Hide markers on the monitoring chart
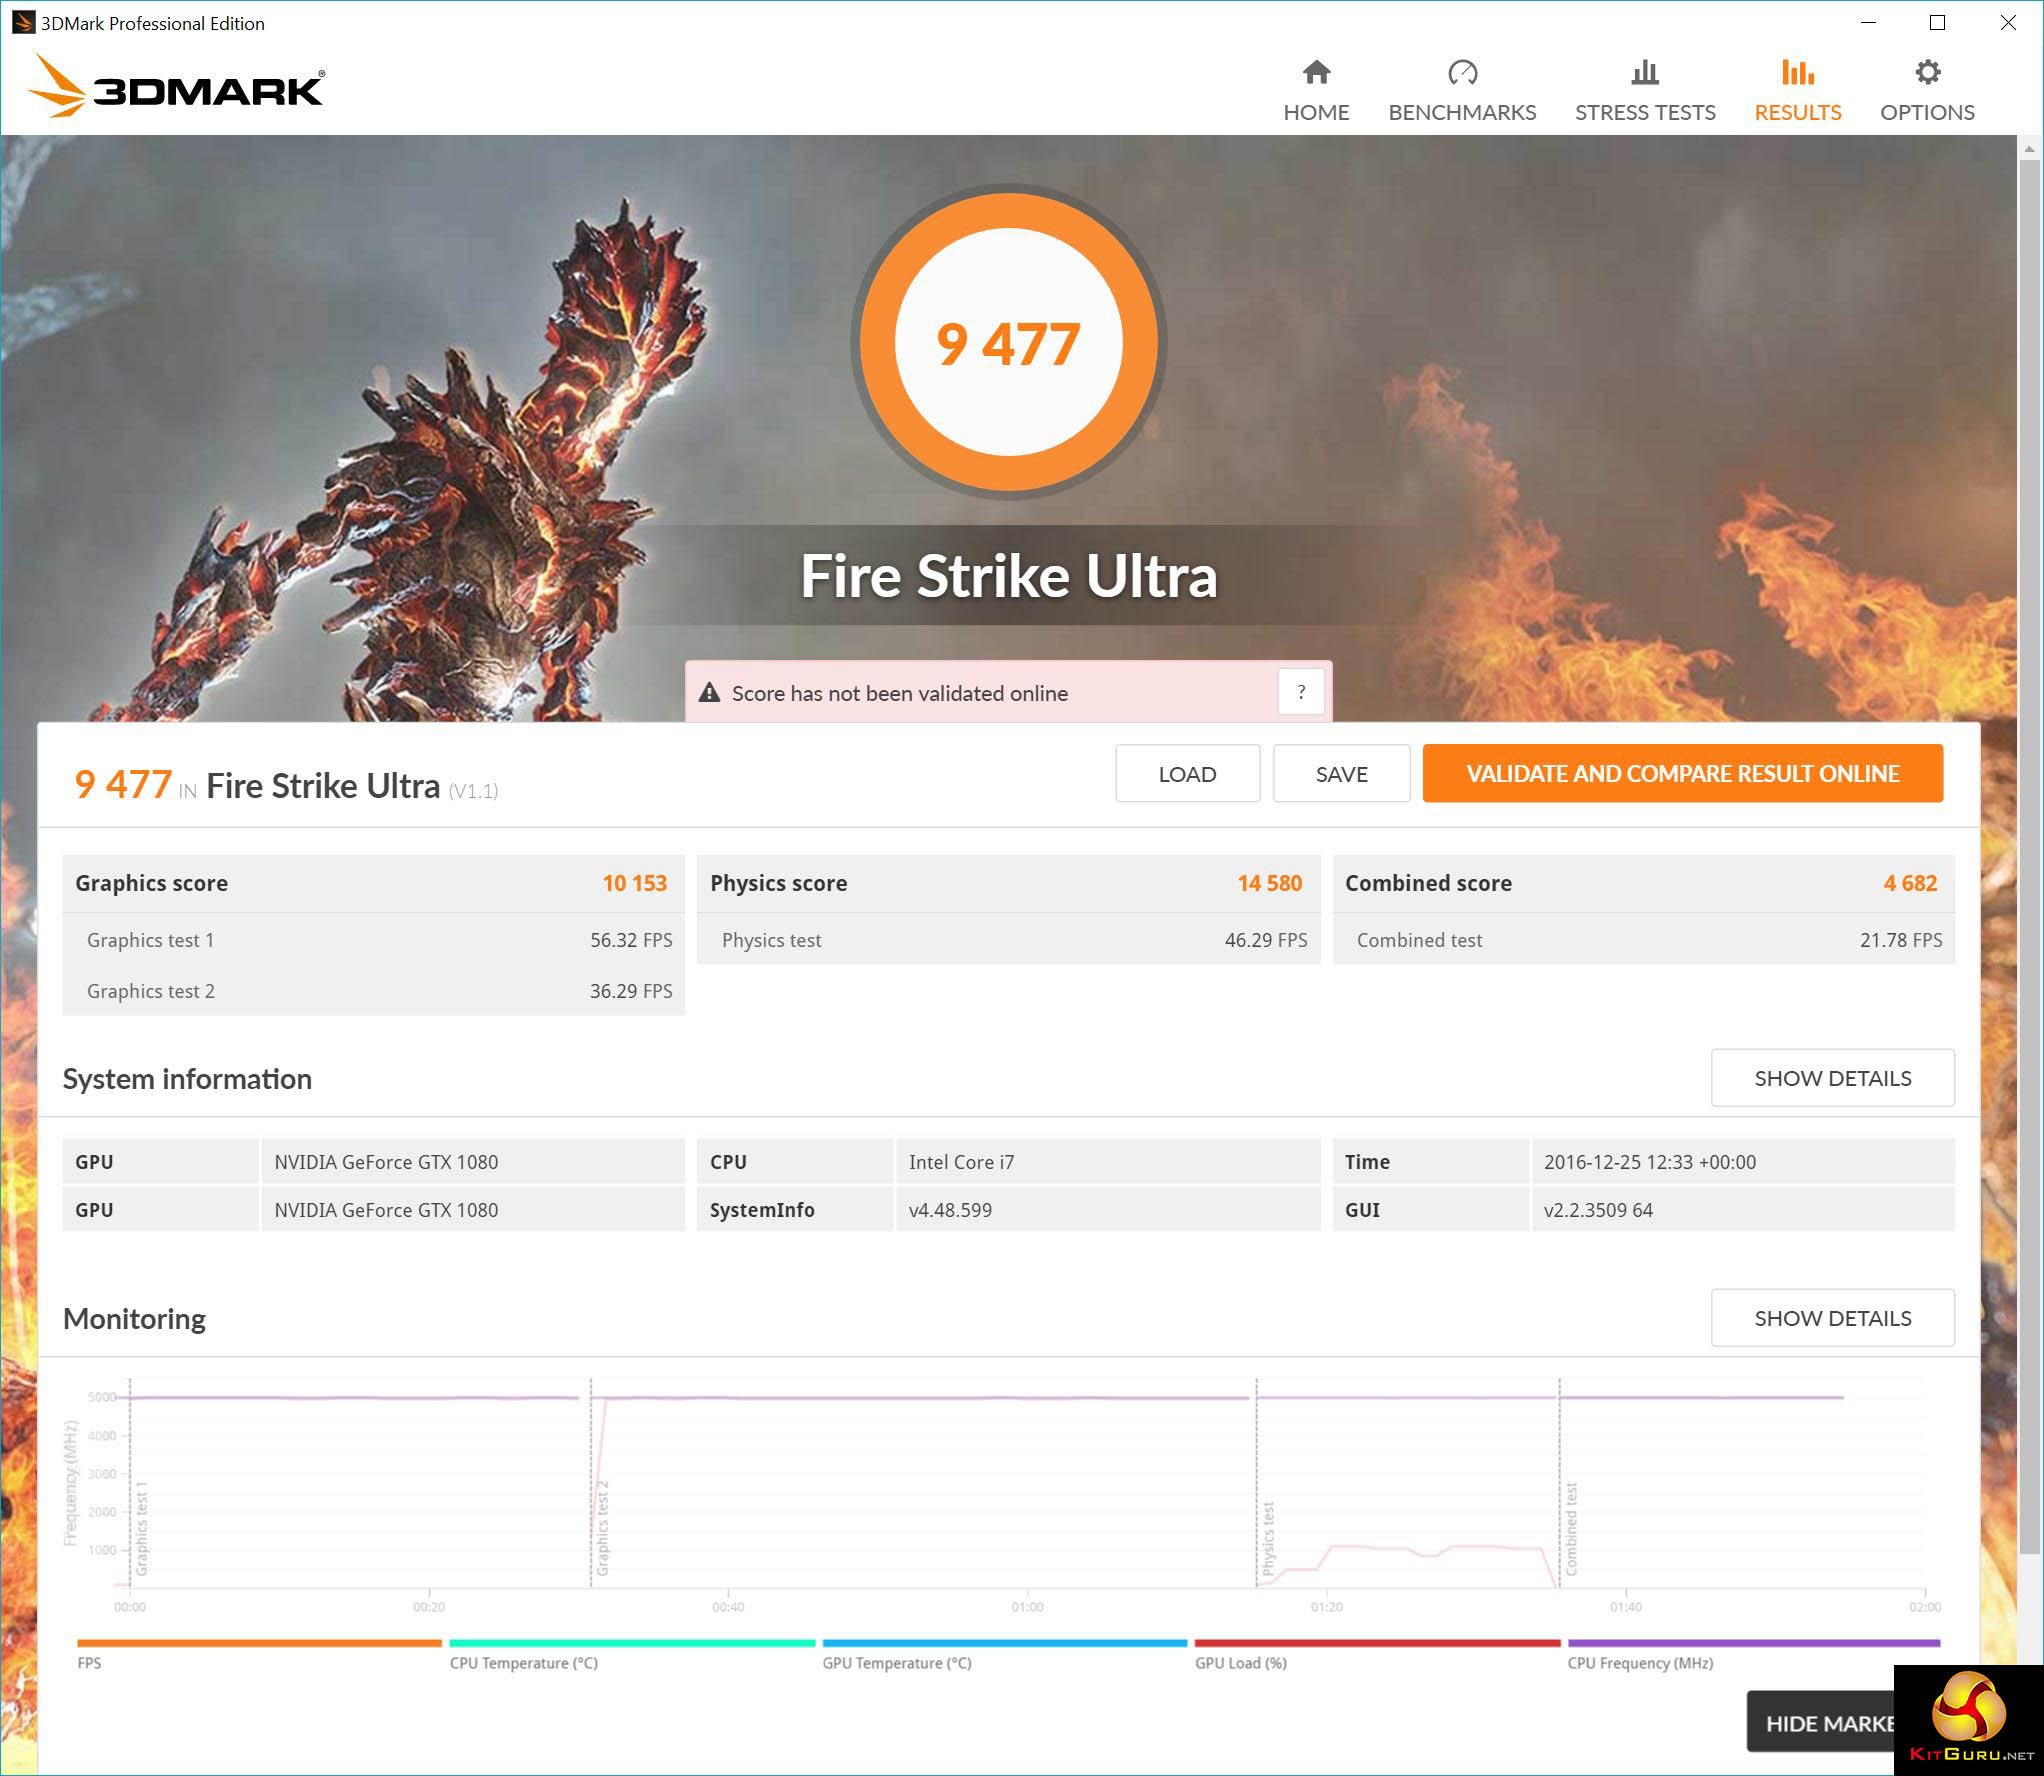Image resolution: width=2044 pixels, height=1776 pixels. (x=1820, y=1723)
